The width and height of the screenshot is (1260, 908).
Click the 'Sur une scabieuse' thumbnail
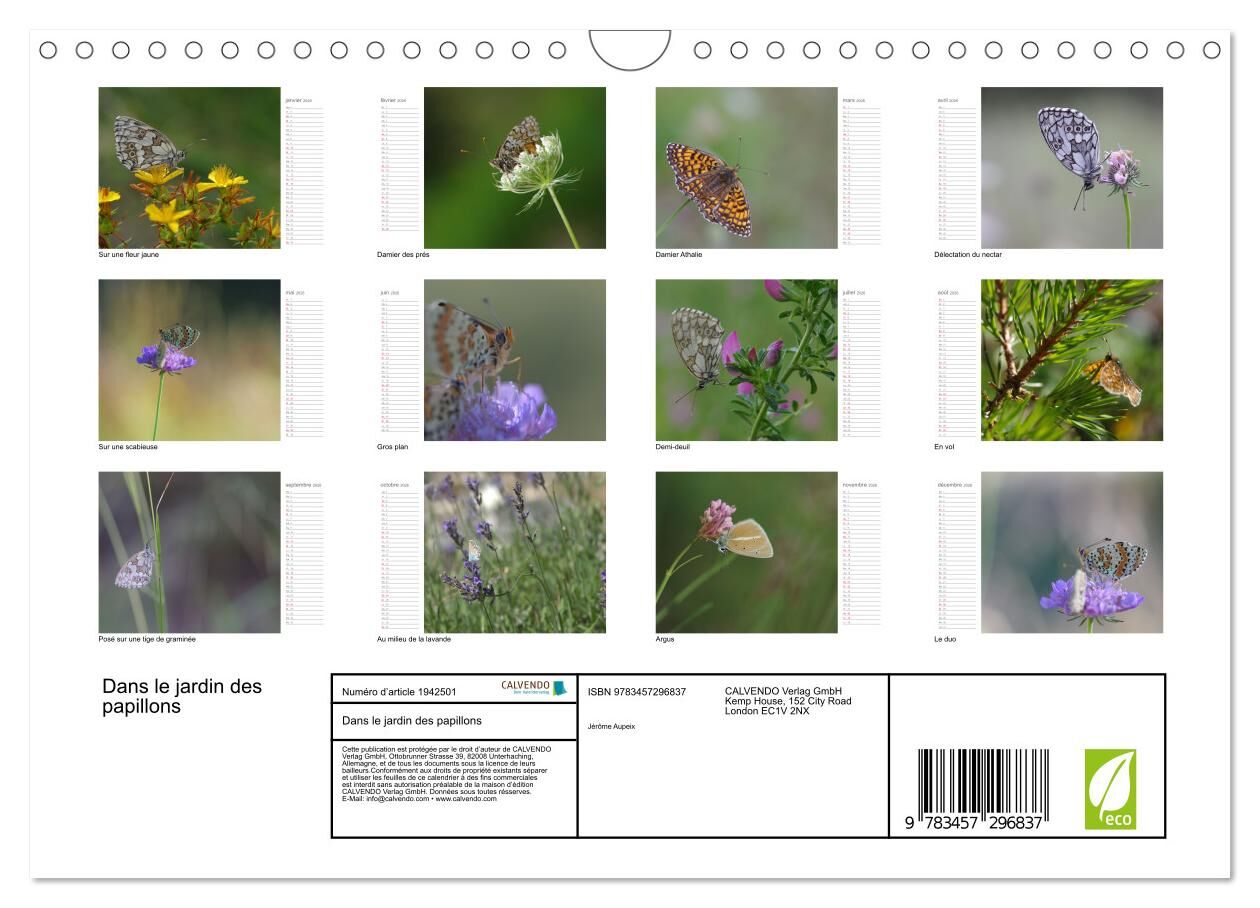189,360
